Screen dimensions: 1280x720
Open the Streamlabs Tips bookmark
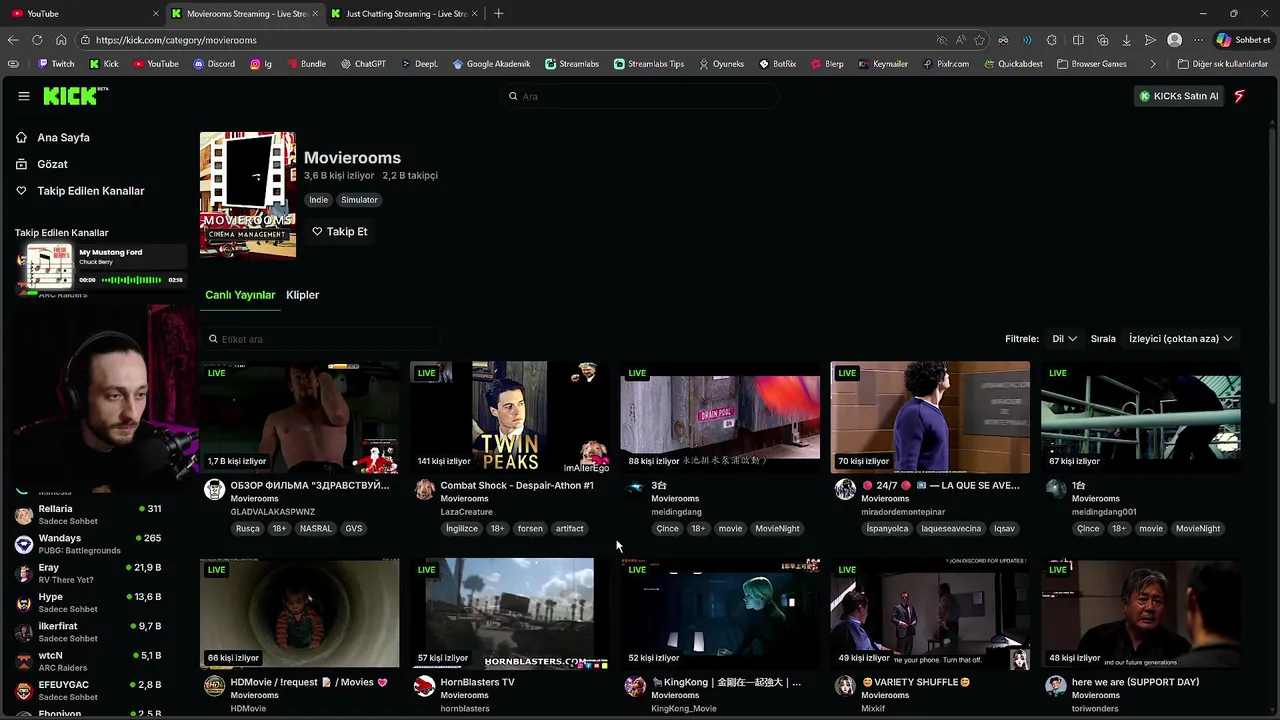click(x=649, y=64)
